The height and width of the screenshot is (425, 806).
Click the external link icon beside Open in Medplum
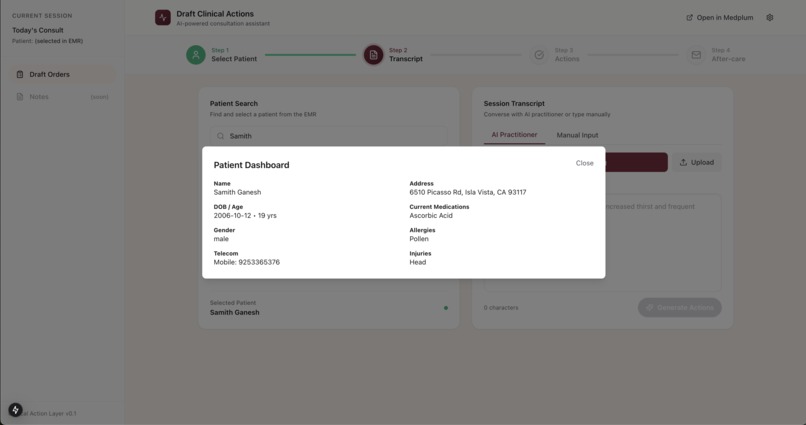[689, 17]
